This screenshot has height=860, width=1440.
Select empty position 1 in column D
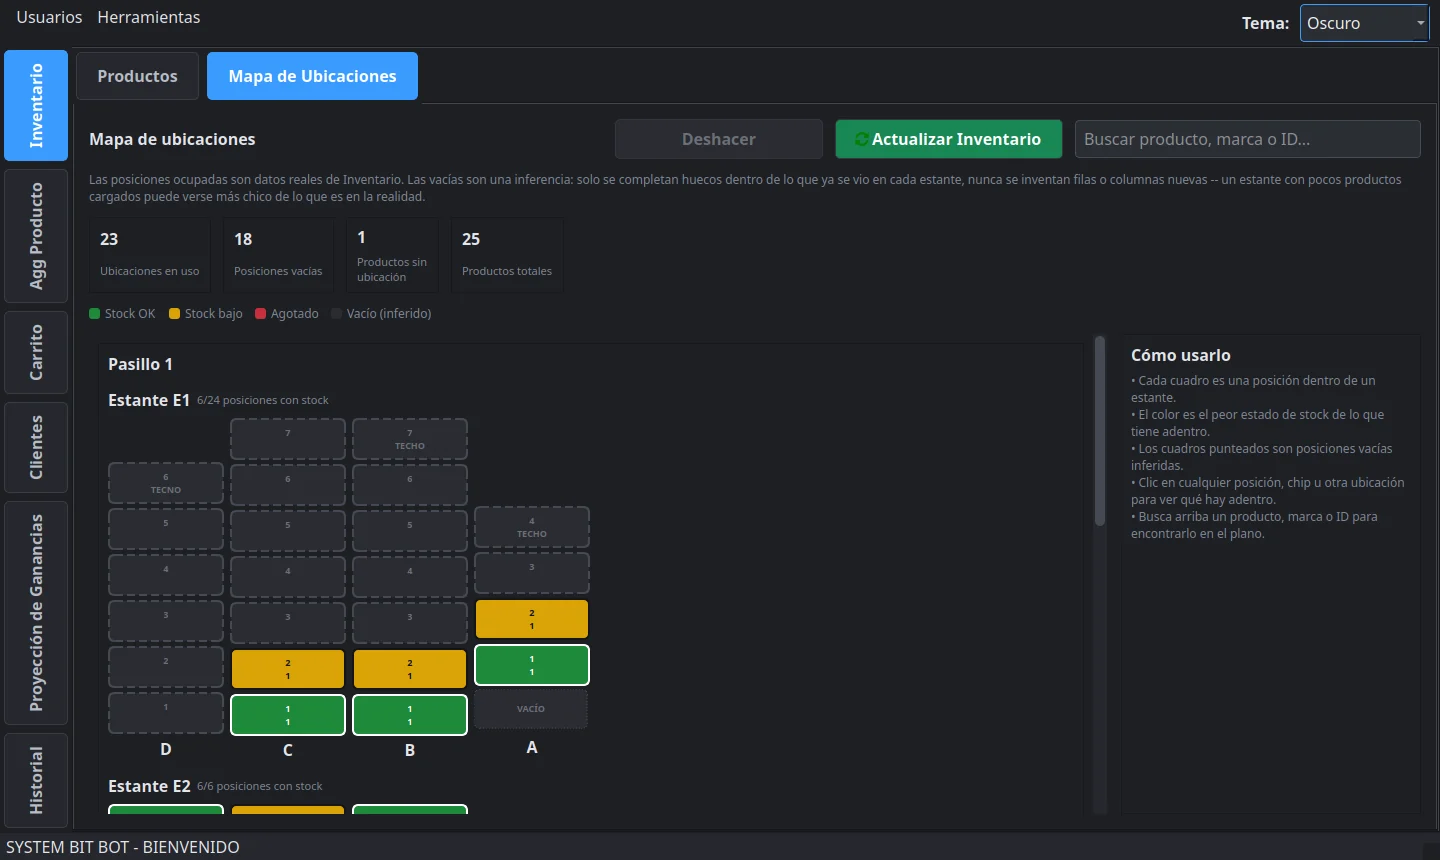coord(166,713)
